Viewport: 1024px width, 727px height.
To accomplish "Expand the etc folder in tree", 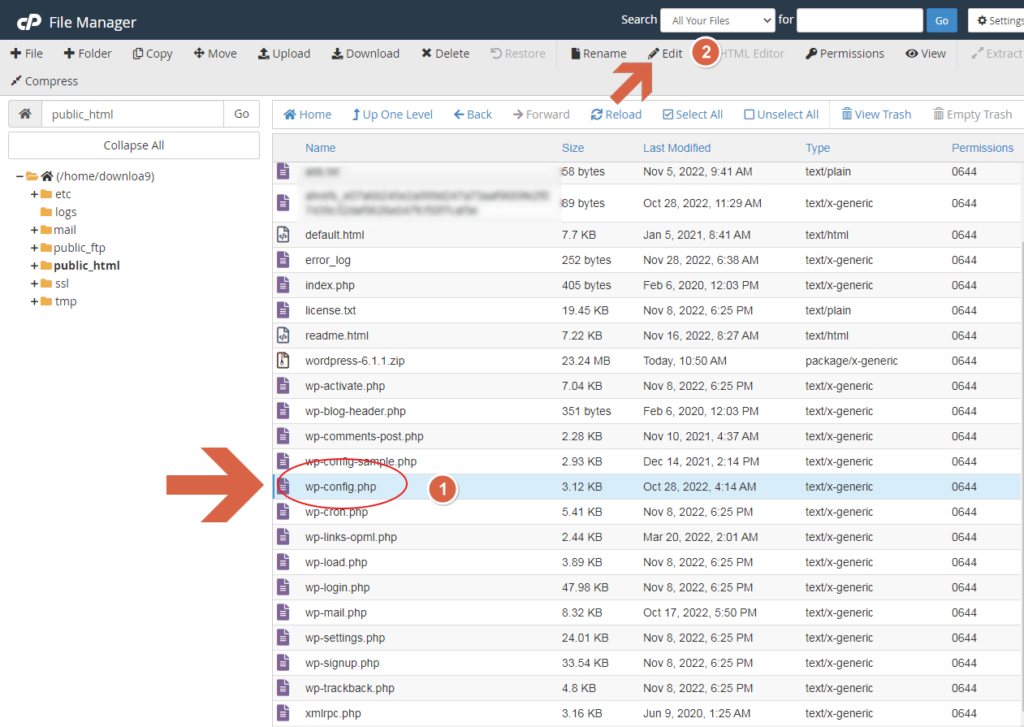I will coord(34,194).
